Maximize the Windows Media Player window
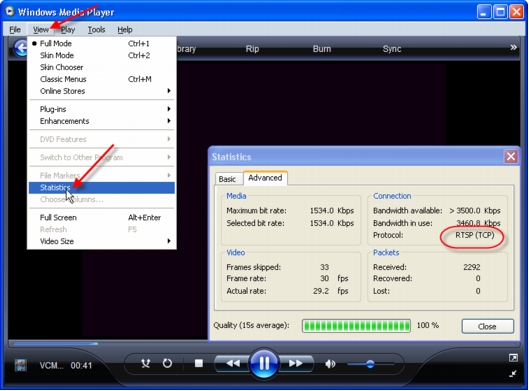This screenshot has width=529, height=391. (x=500, y=12)
